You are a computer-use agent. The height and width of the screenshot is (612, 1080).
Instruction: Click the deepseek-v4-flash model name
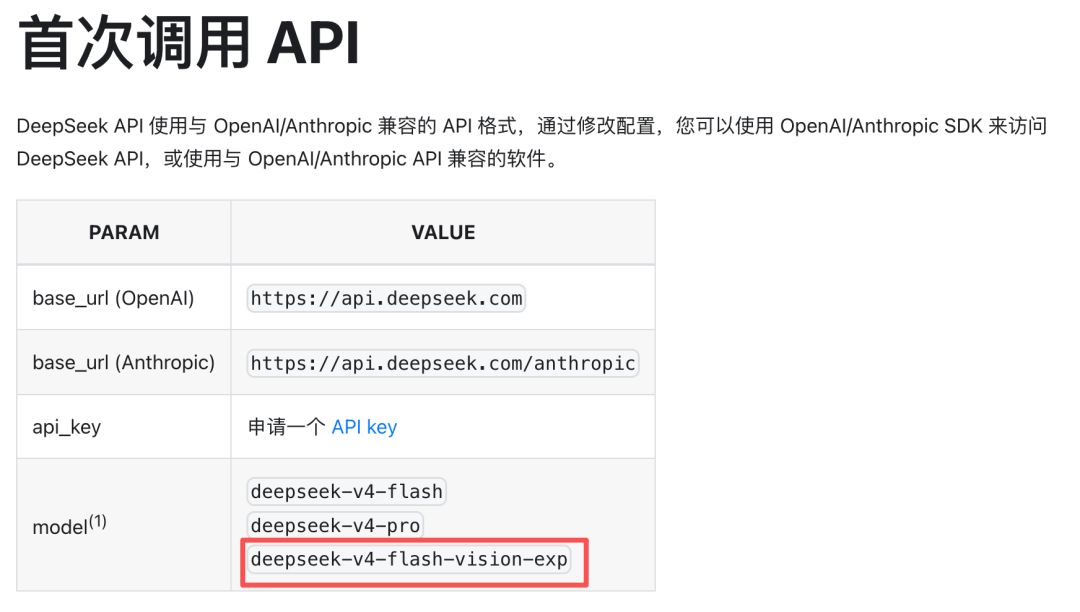346,492
